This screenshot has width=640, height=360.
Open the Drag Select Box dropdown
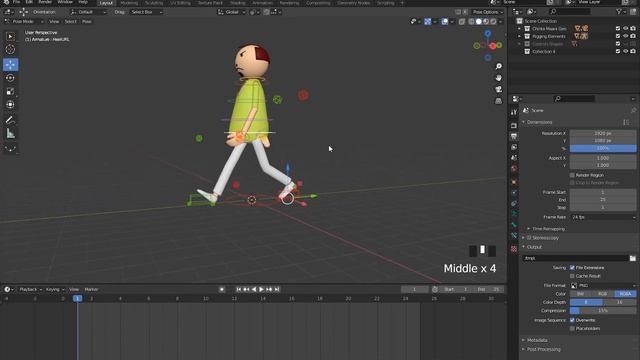pos(147,12)
